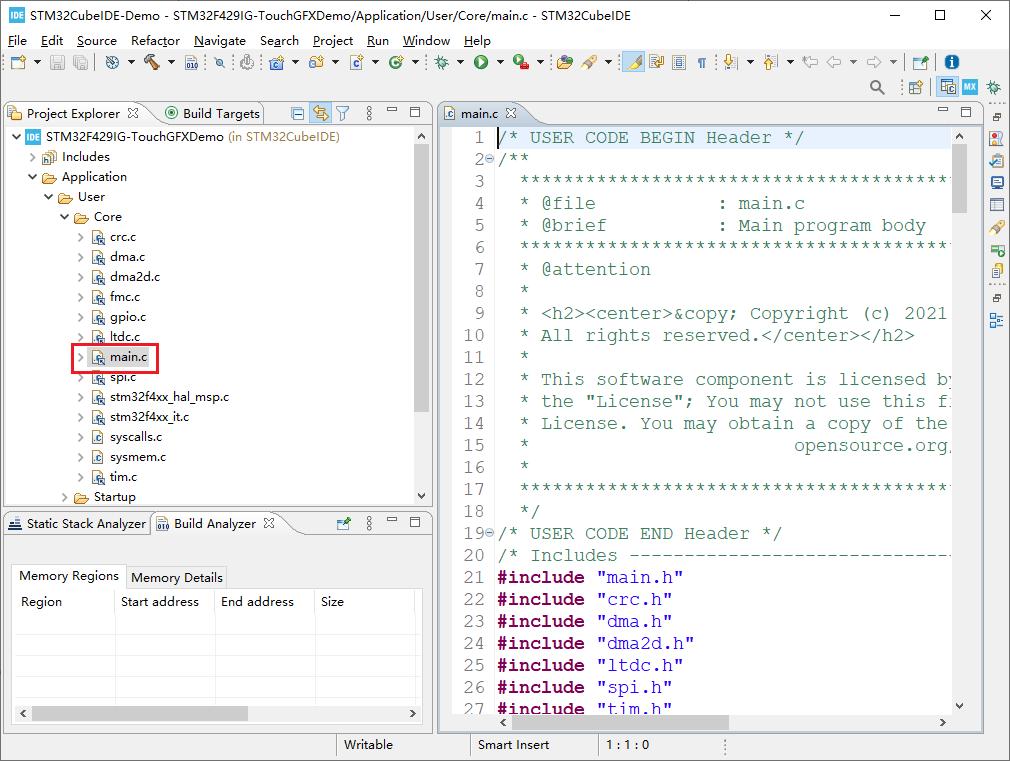This screenshot has width=1010, height=761.
Task: Switch to the Memory Details tab
Action: pos(177,577)
